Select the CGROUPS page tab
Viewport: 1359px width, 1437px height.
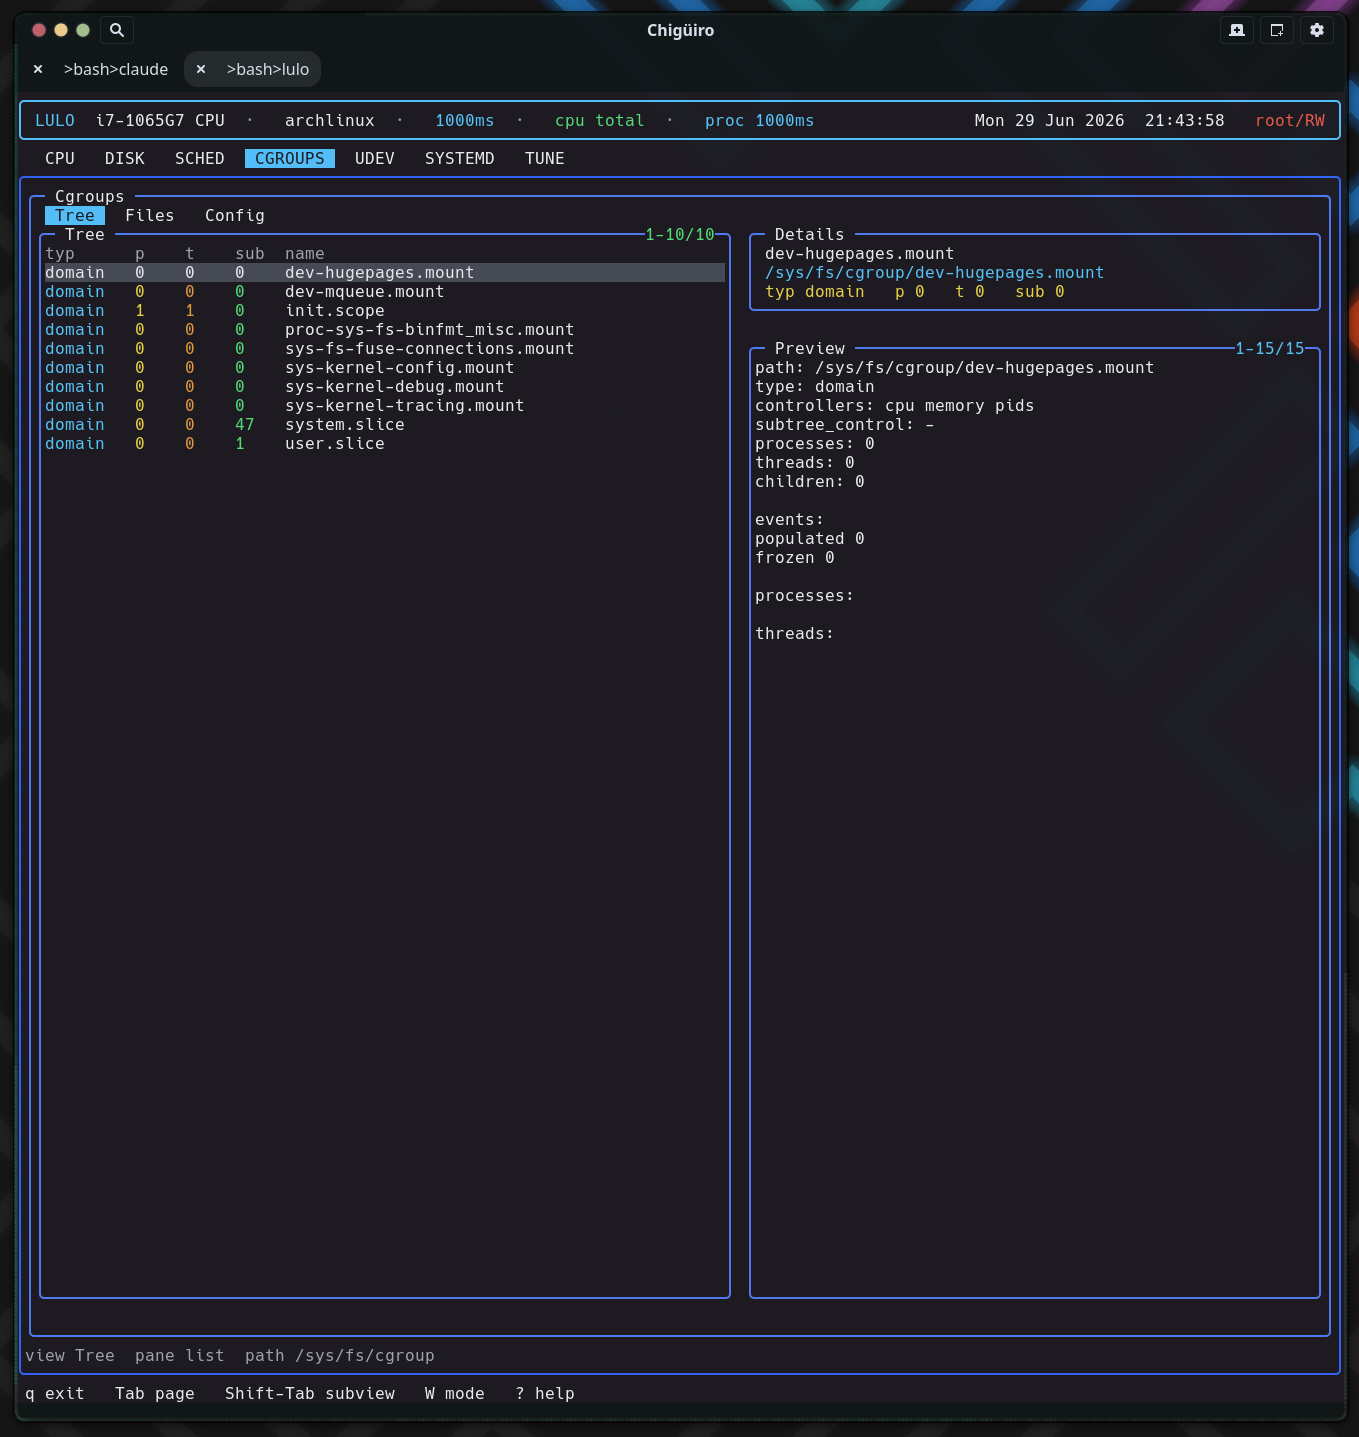point(290,158)
